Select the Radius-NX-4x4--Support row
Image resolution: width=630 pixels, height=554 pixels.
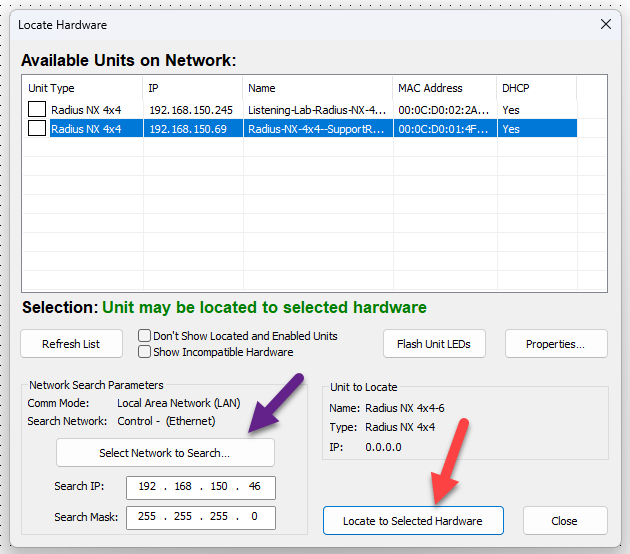click(x=316, y=129)
